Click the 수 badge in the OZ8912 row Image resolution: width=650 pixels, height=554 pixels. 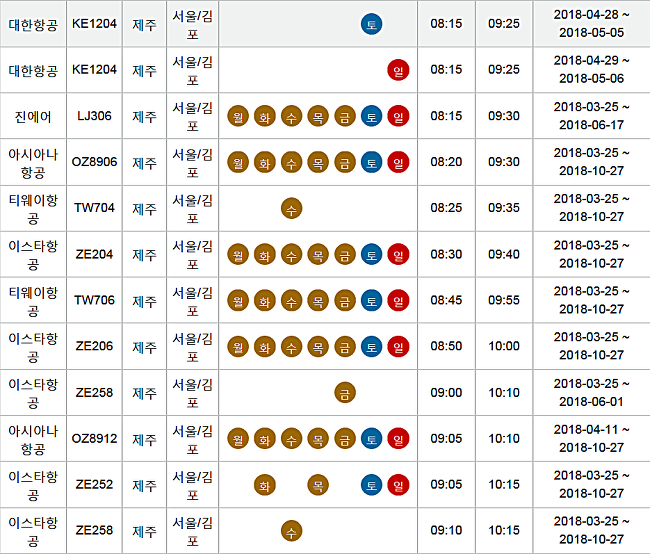pyautogui.click(x=291, y=439)
